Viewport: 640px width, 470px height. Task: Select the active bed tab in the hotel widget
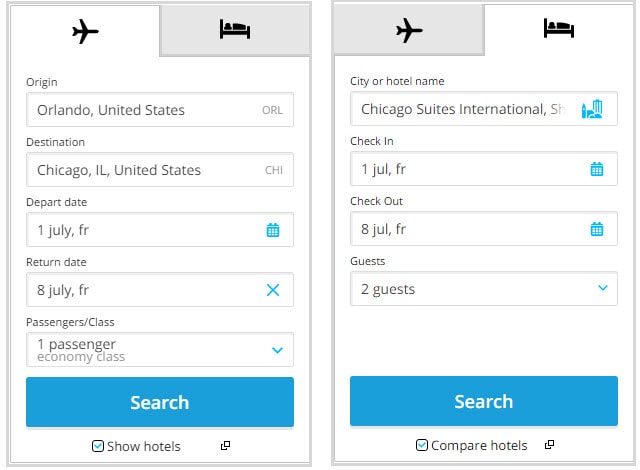tap(559, 30)
